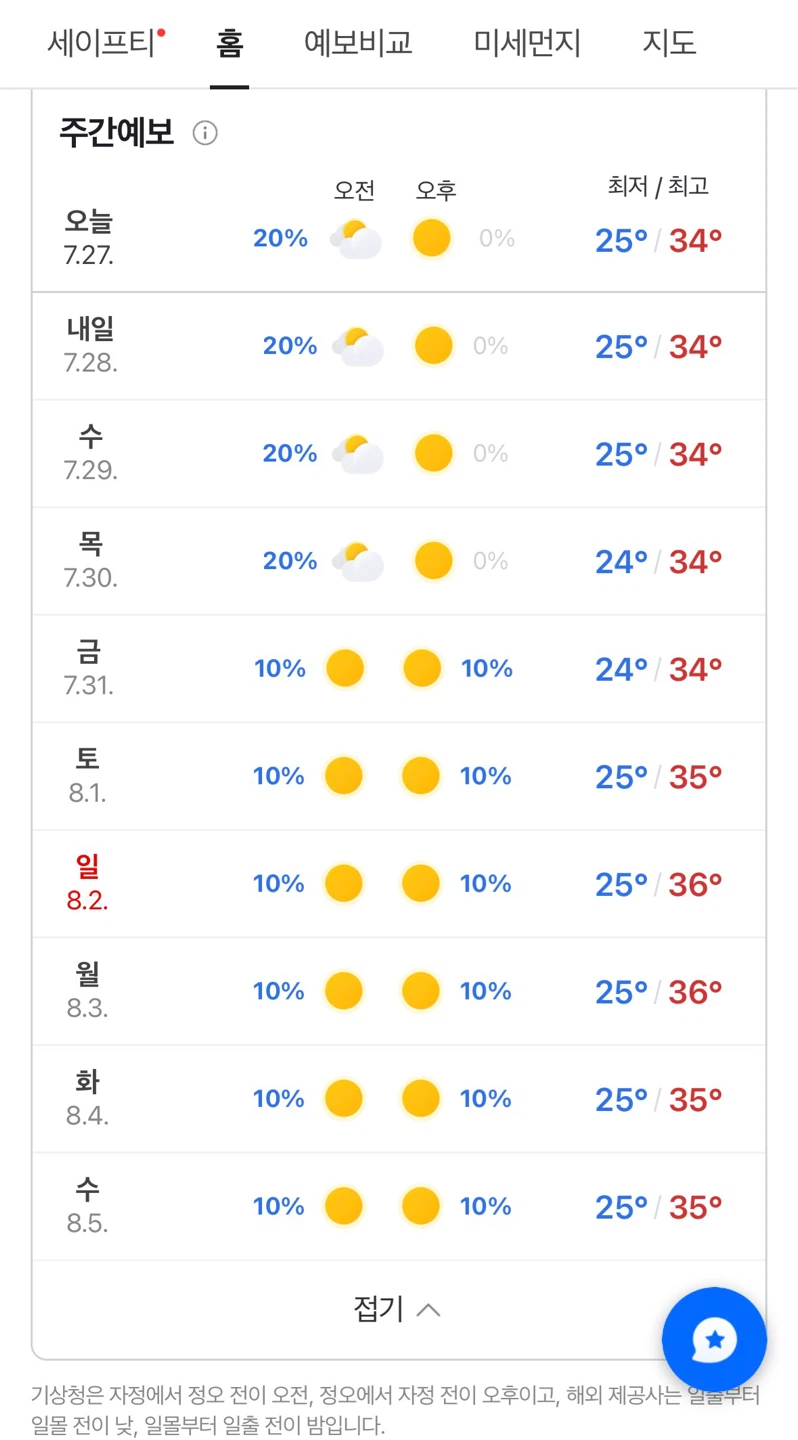Tap the 목 7.30. morning cloud icon
The width and height of the screenshot is (798, 1440).
(x=358, y=562)
